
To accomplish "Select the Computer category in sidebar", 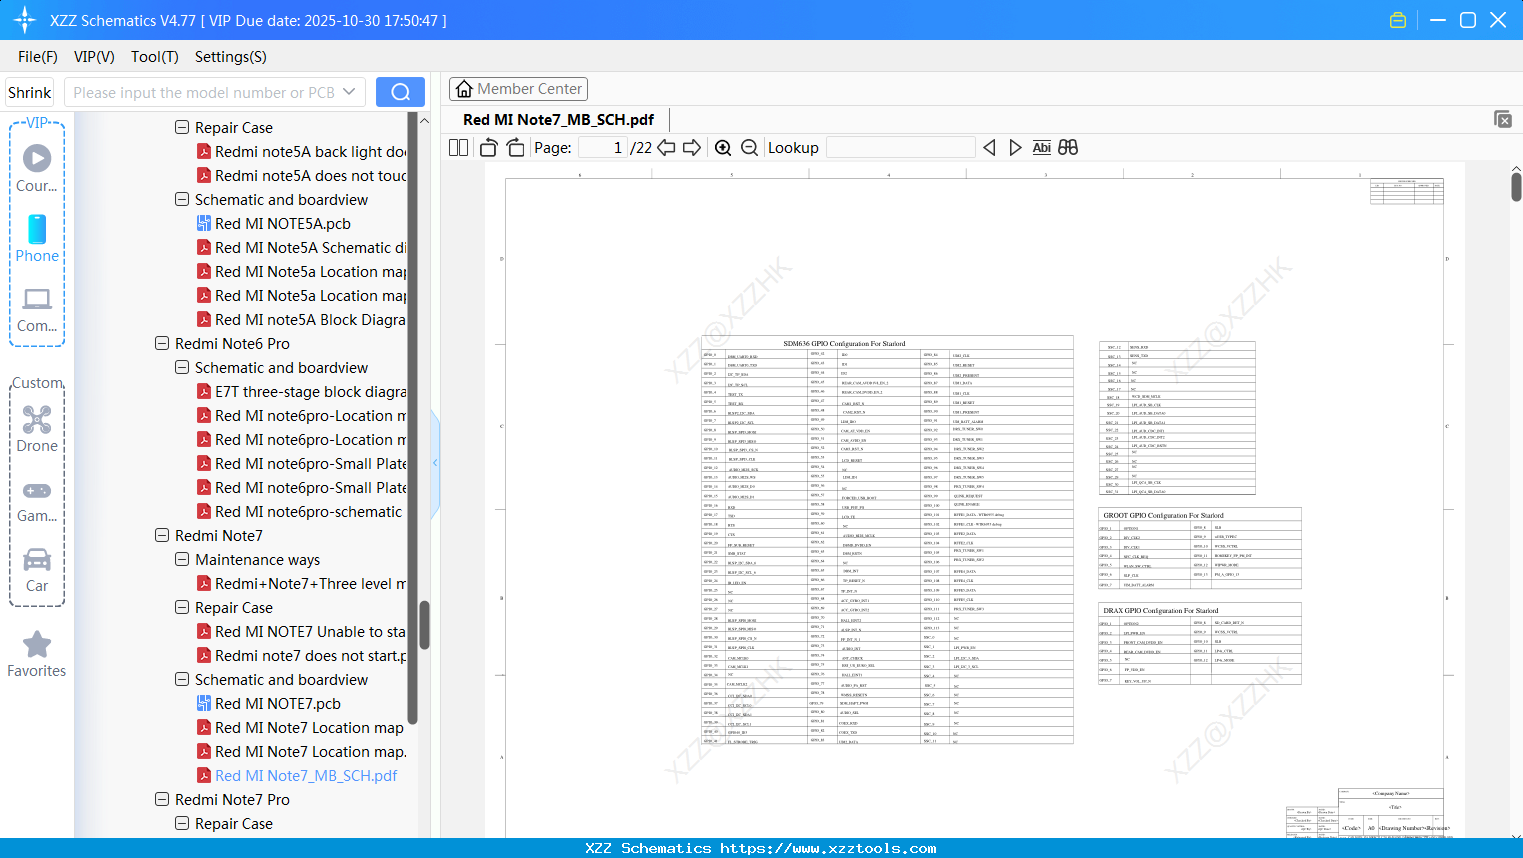I will click(x=37, y=309).
